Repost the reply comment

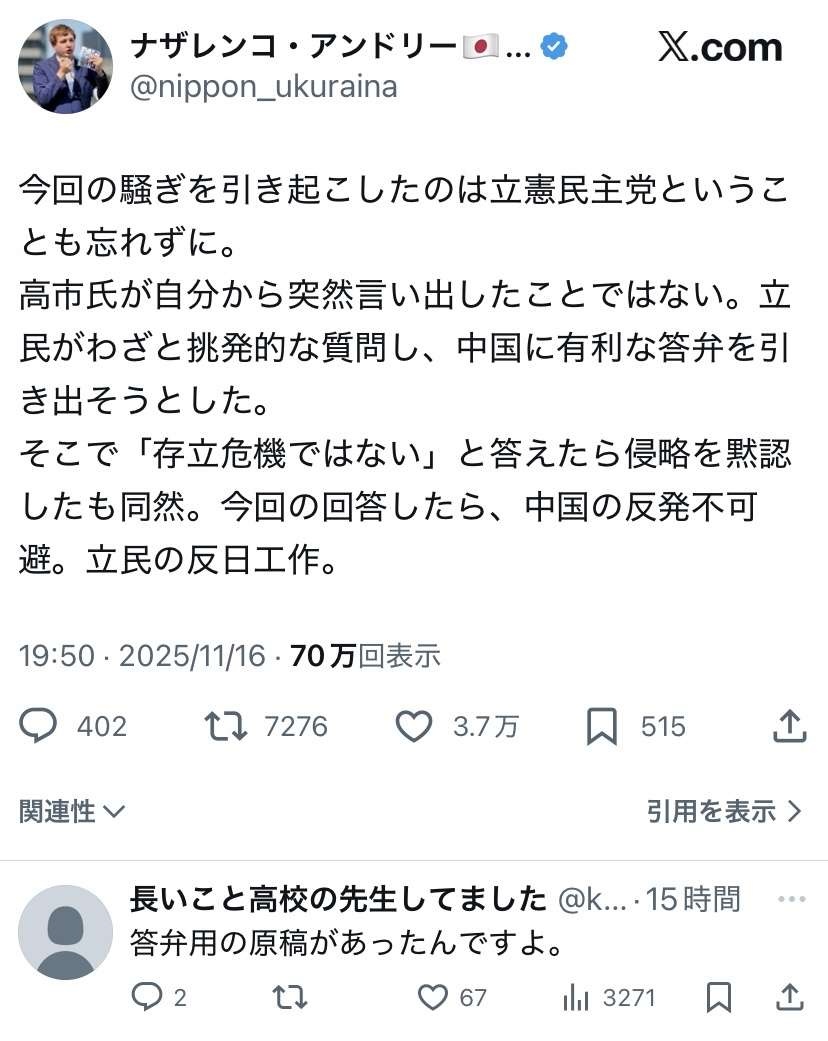pos(289,996)
